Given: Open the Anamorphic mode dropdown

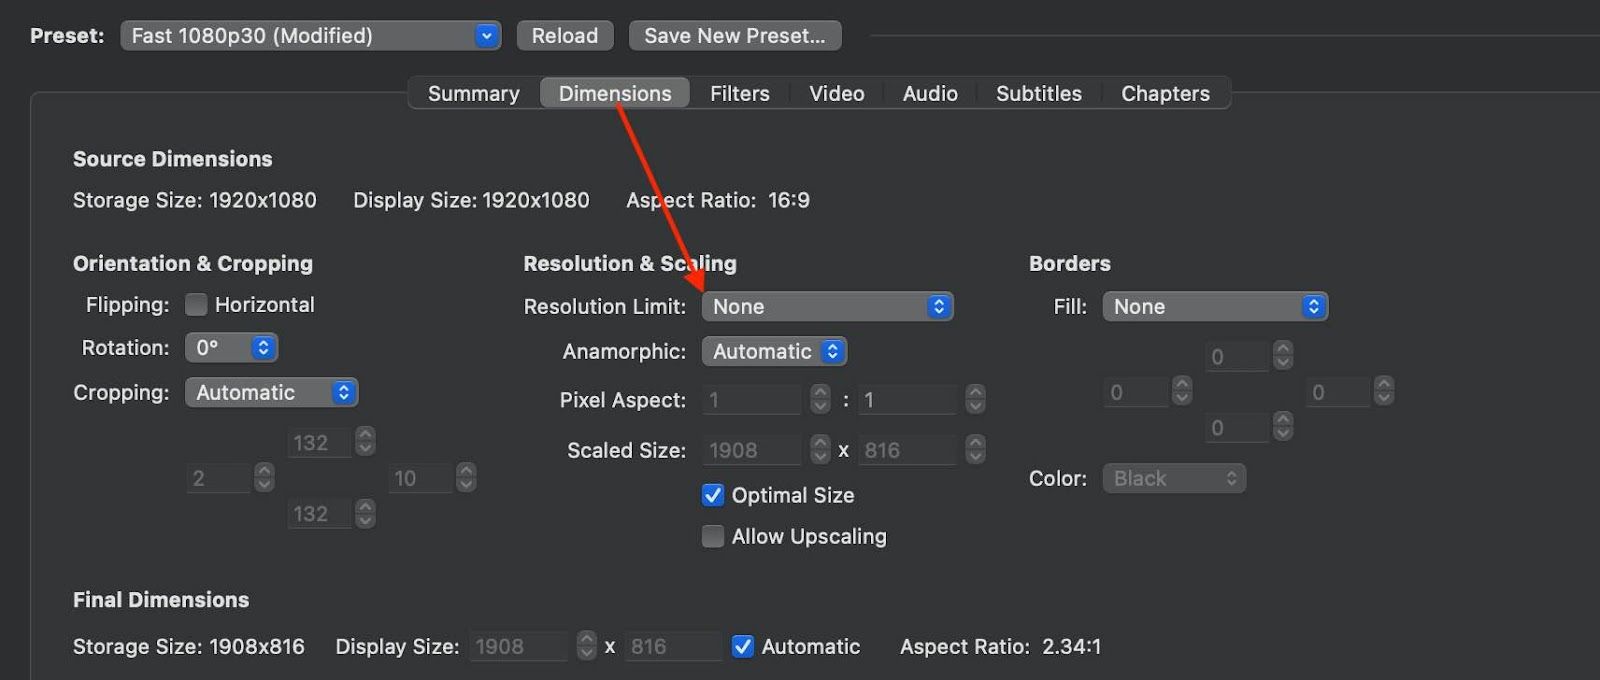Looking at the screenshot, I should click(774, 351).
